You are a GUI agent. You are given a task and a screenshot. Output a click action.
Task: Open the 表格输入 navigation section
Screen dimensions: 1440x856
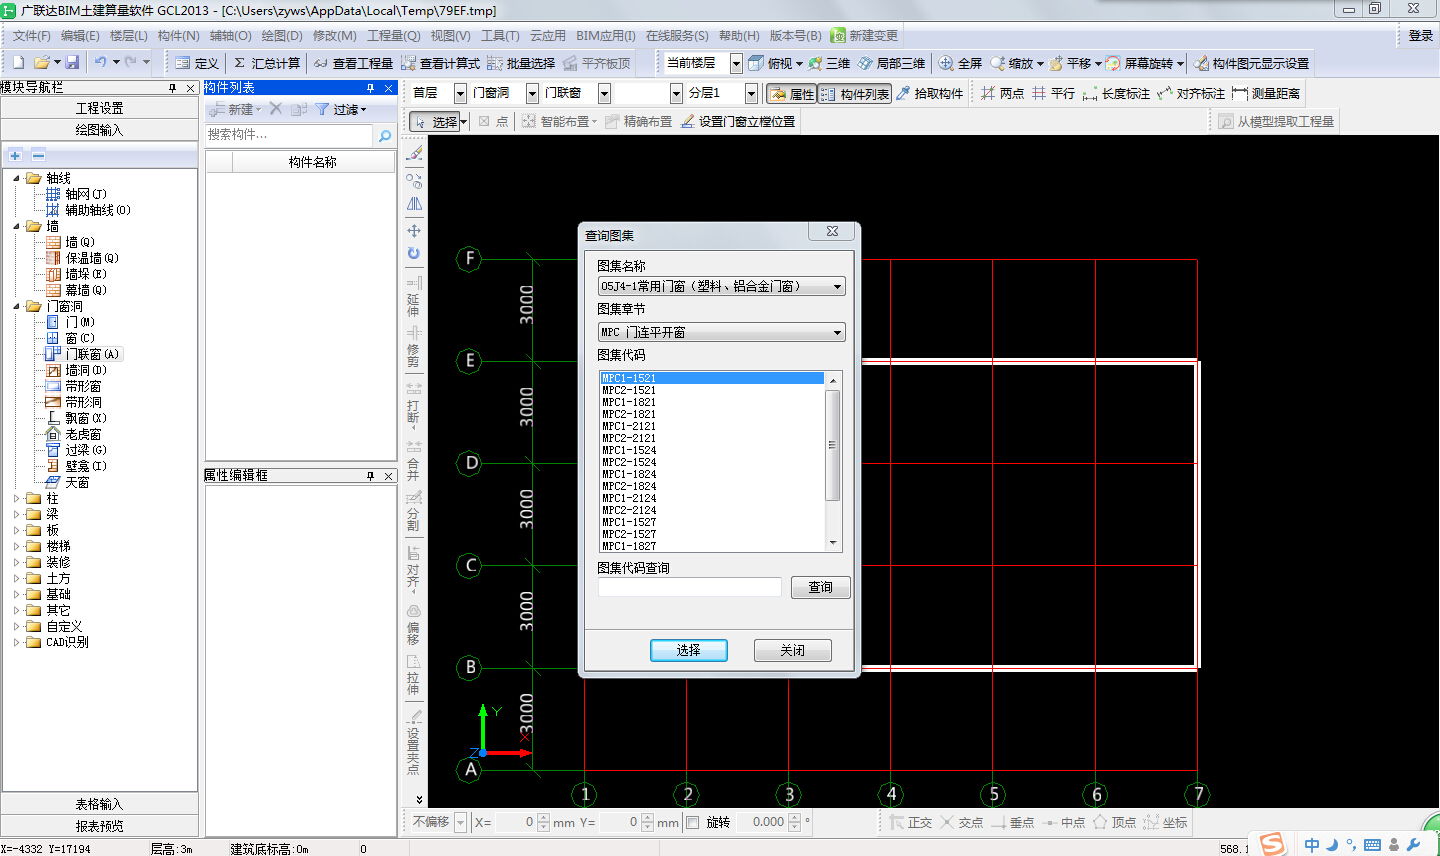(x=99, y=804)
